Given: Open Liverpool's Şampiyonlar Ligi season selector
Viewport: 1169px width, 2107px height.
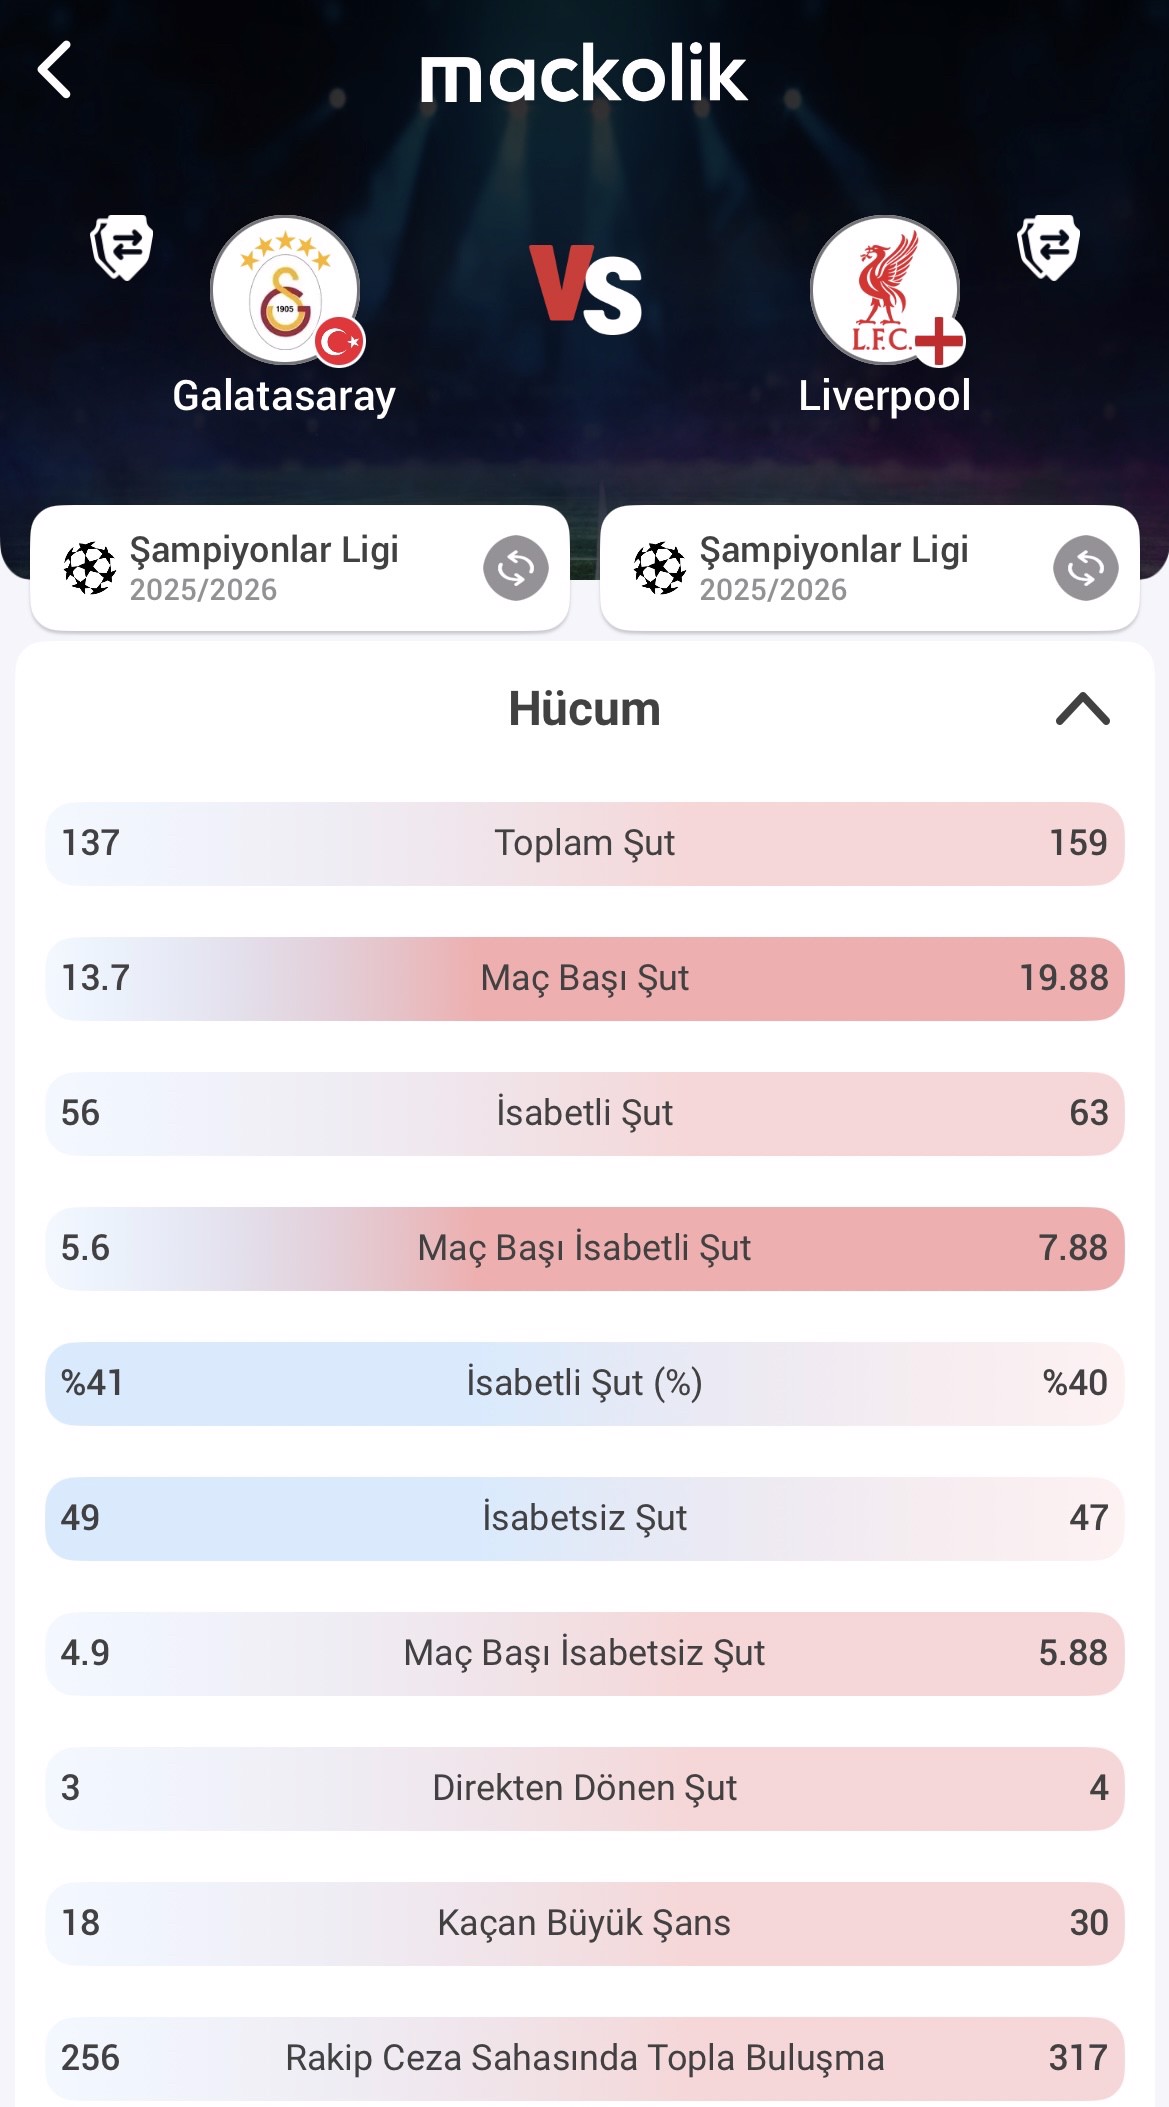Looking at the screenshot, I should click(x=835, y=568).
